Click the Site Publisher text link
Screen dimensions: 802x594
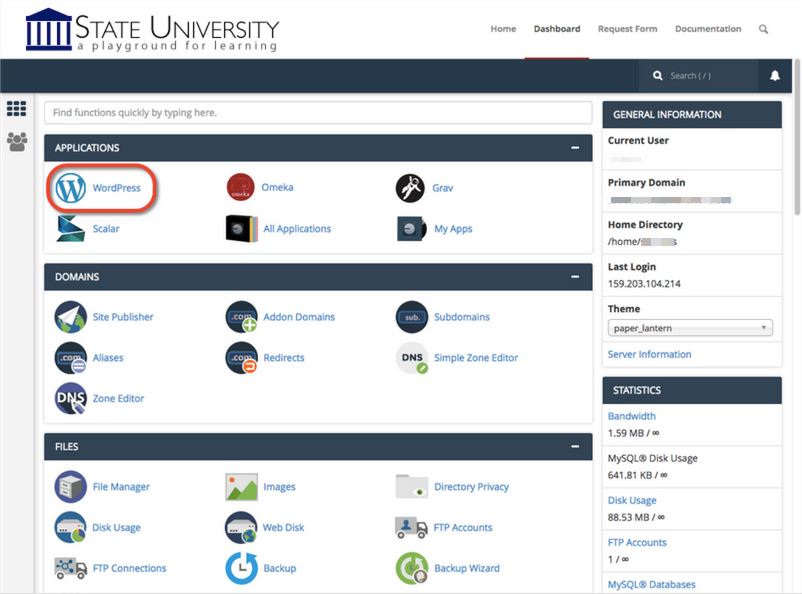coord(123,317)
